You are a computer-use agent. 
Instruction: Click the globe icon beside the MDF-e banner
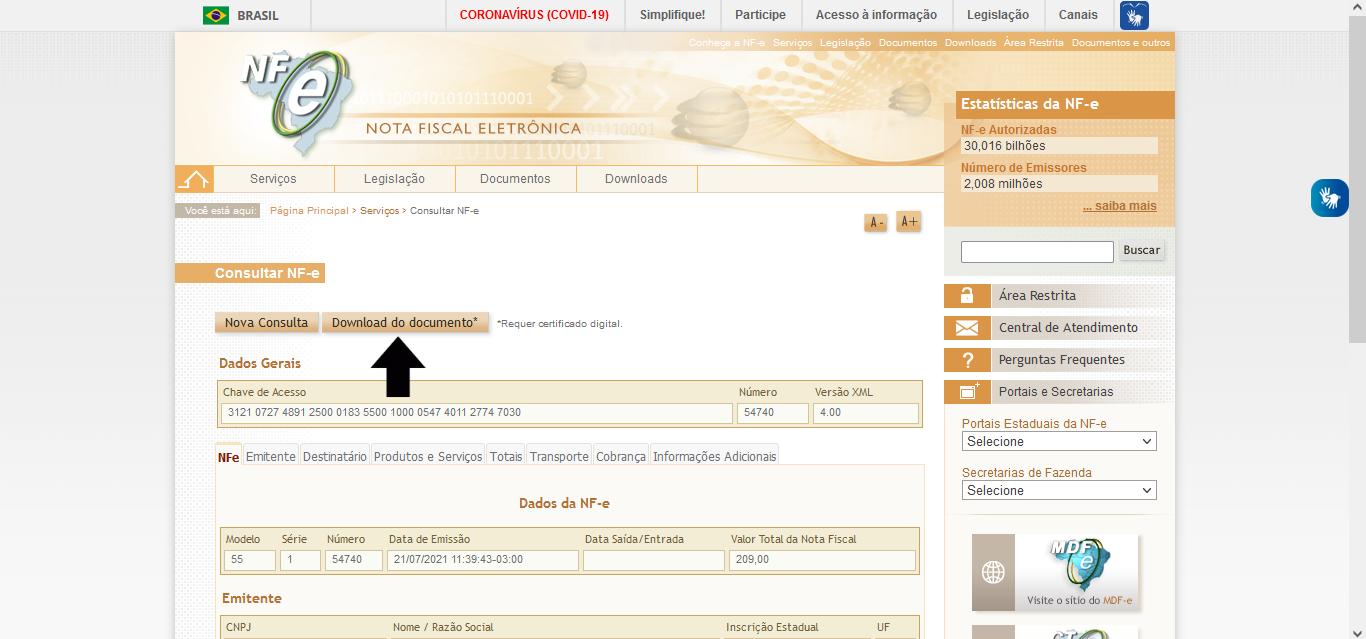(x=993, y=572)
